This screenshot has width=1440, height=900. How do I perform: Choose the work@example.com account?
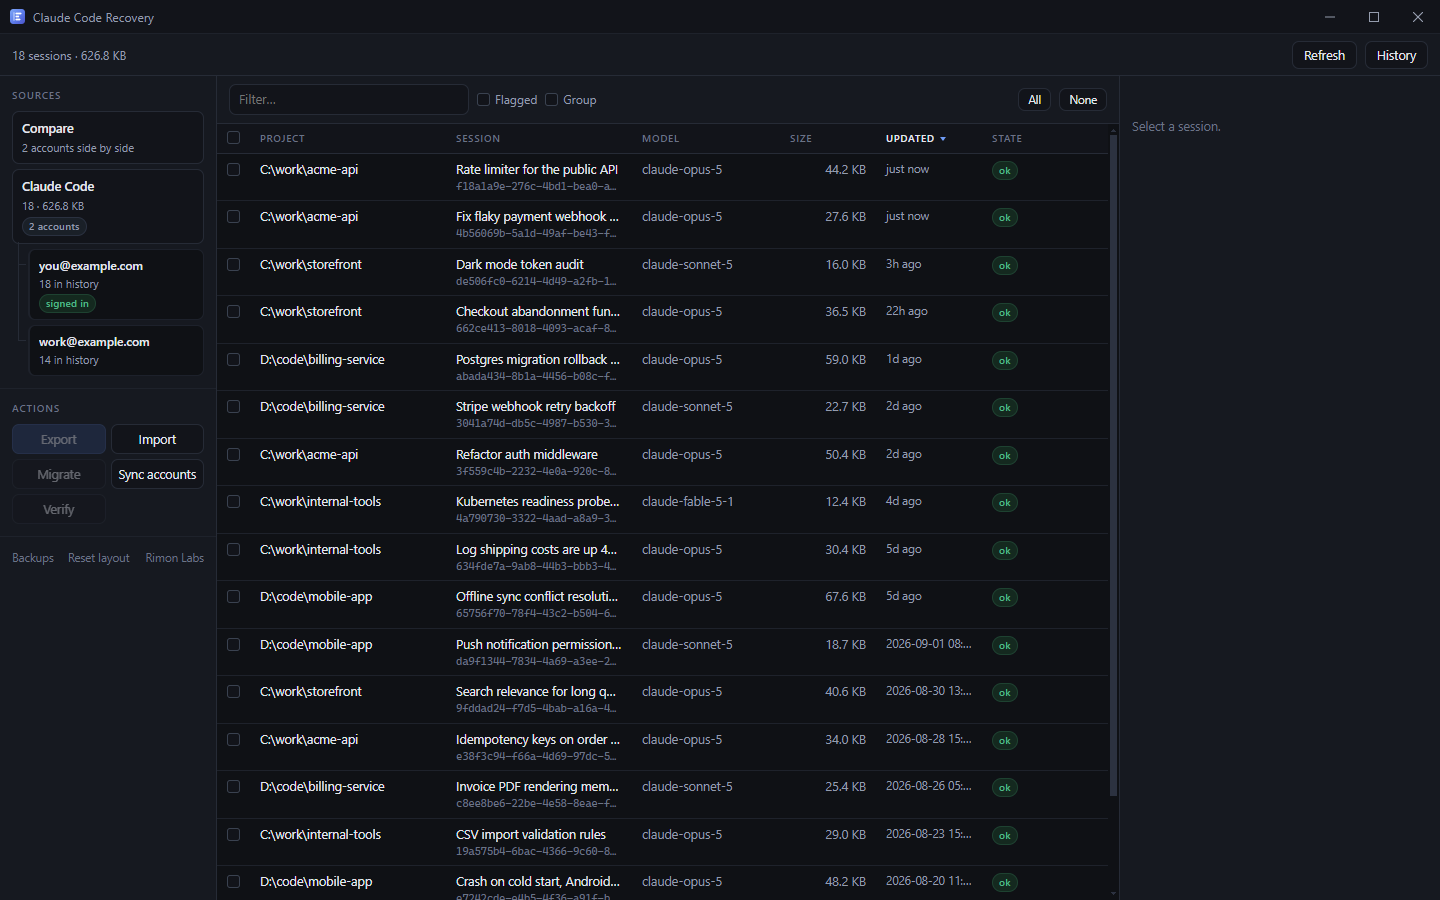[x=115, y=351]
